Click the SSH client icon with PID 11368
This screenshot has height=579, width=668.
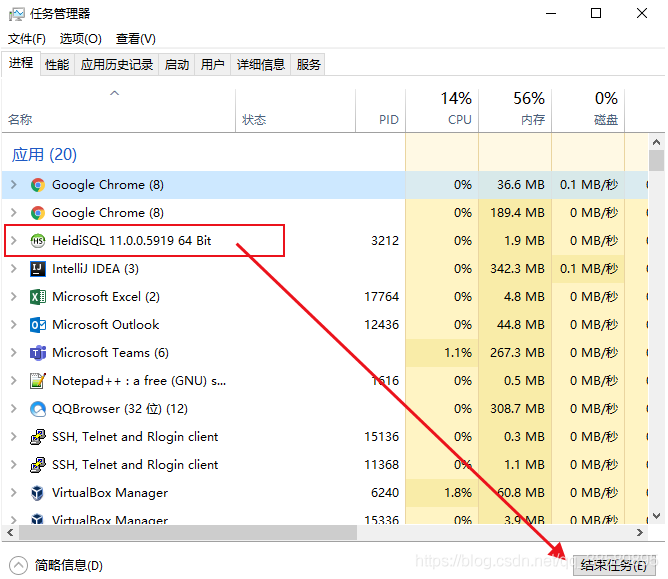[38, 465]
